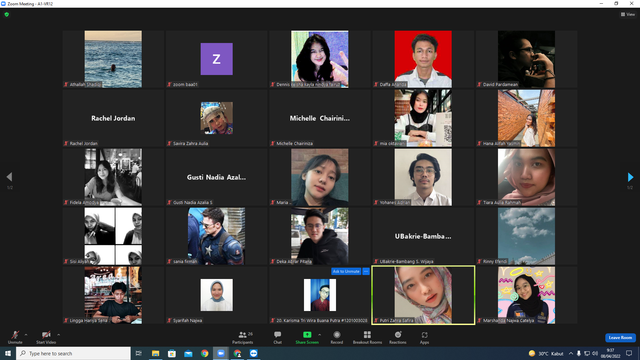
Task: Open Google Chrome from the taskbar
Action: [204, 353]
